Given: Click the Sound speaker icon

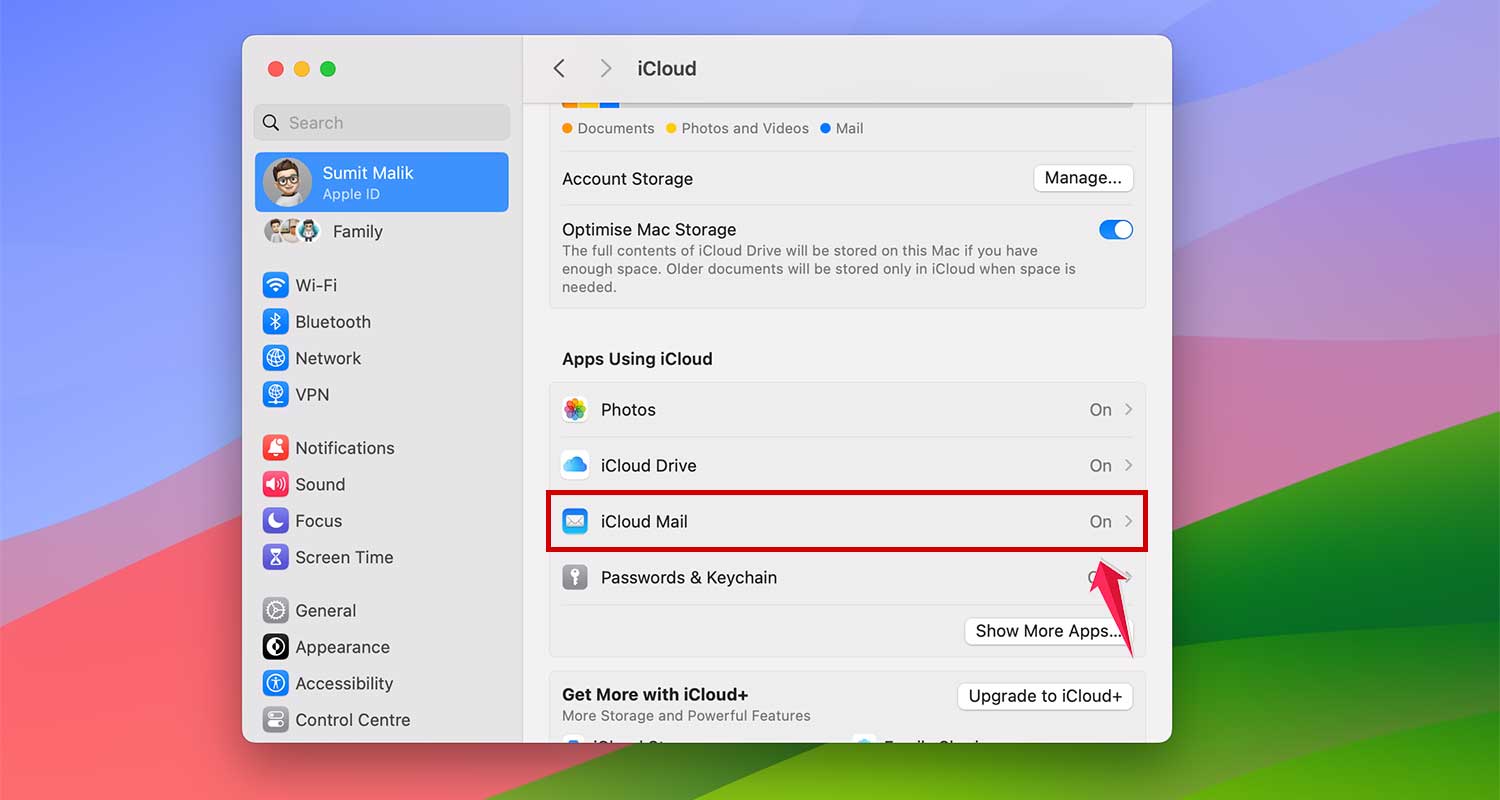Looking at the screenshot, I should 275,484.
